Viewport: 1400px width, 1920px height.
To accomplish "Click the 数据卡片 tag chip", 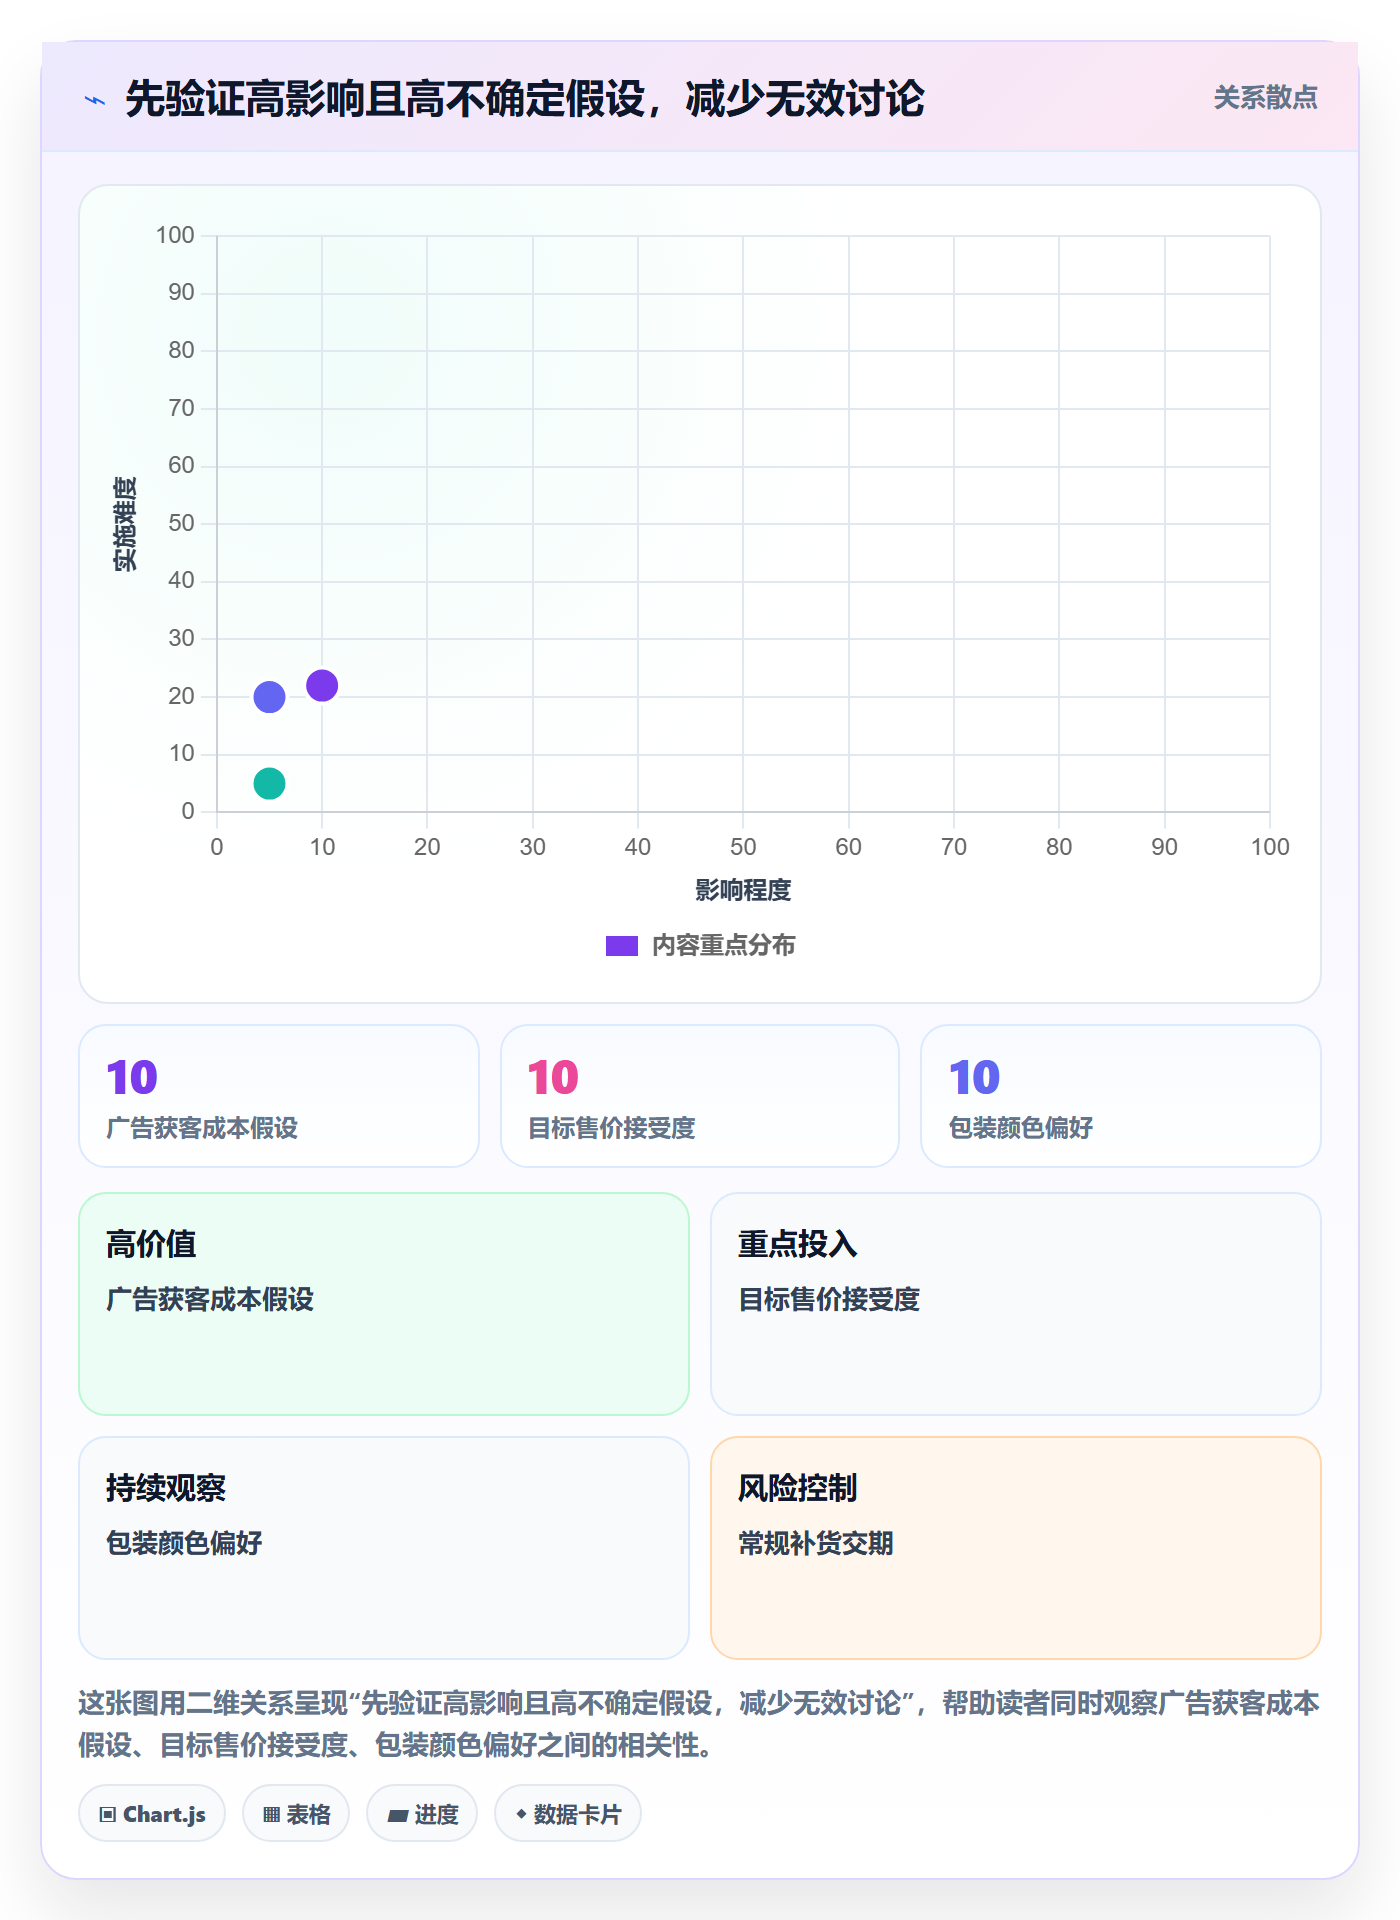I will pyautogui.click(x=568, y=1814).
